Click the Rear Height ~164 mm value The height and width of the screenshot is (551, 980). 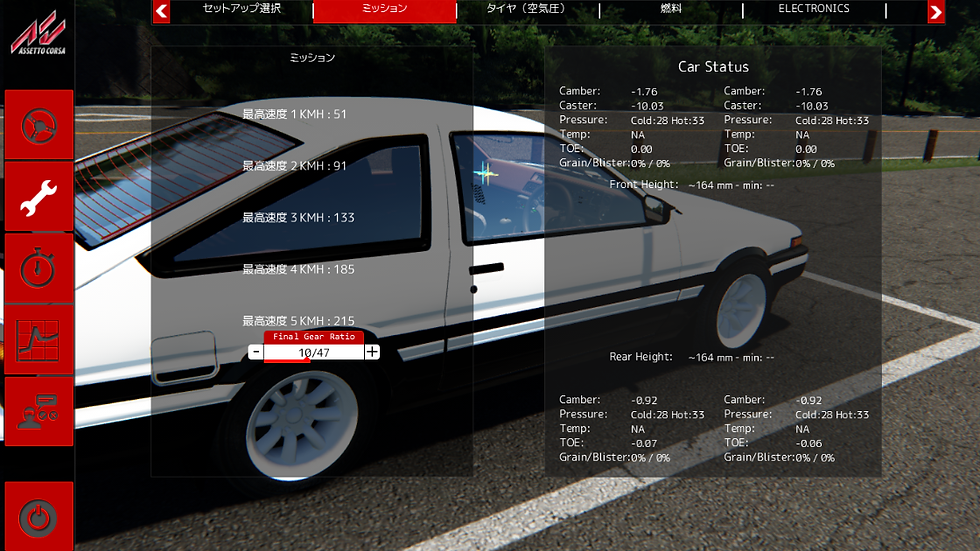731,358
